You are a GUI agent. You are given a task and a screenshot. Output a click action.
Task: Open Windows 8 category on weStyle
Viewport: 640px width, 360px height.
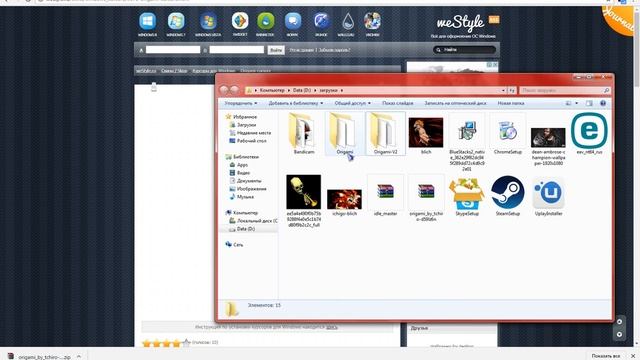pos(147,24)
